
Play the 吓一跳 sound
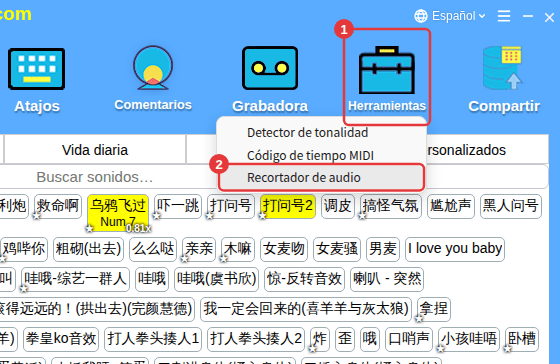point(178,206)
